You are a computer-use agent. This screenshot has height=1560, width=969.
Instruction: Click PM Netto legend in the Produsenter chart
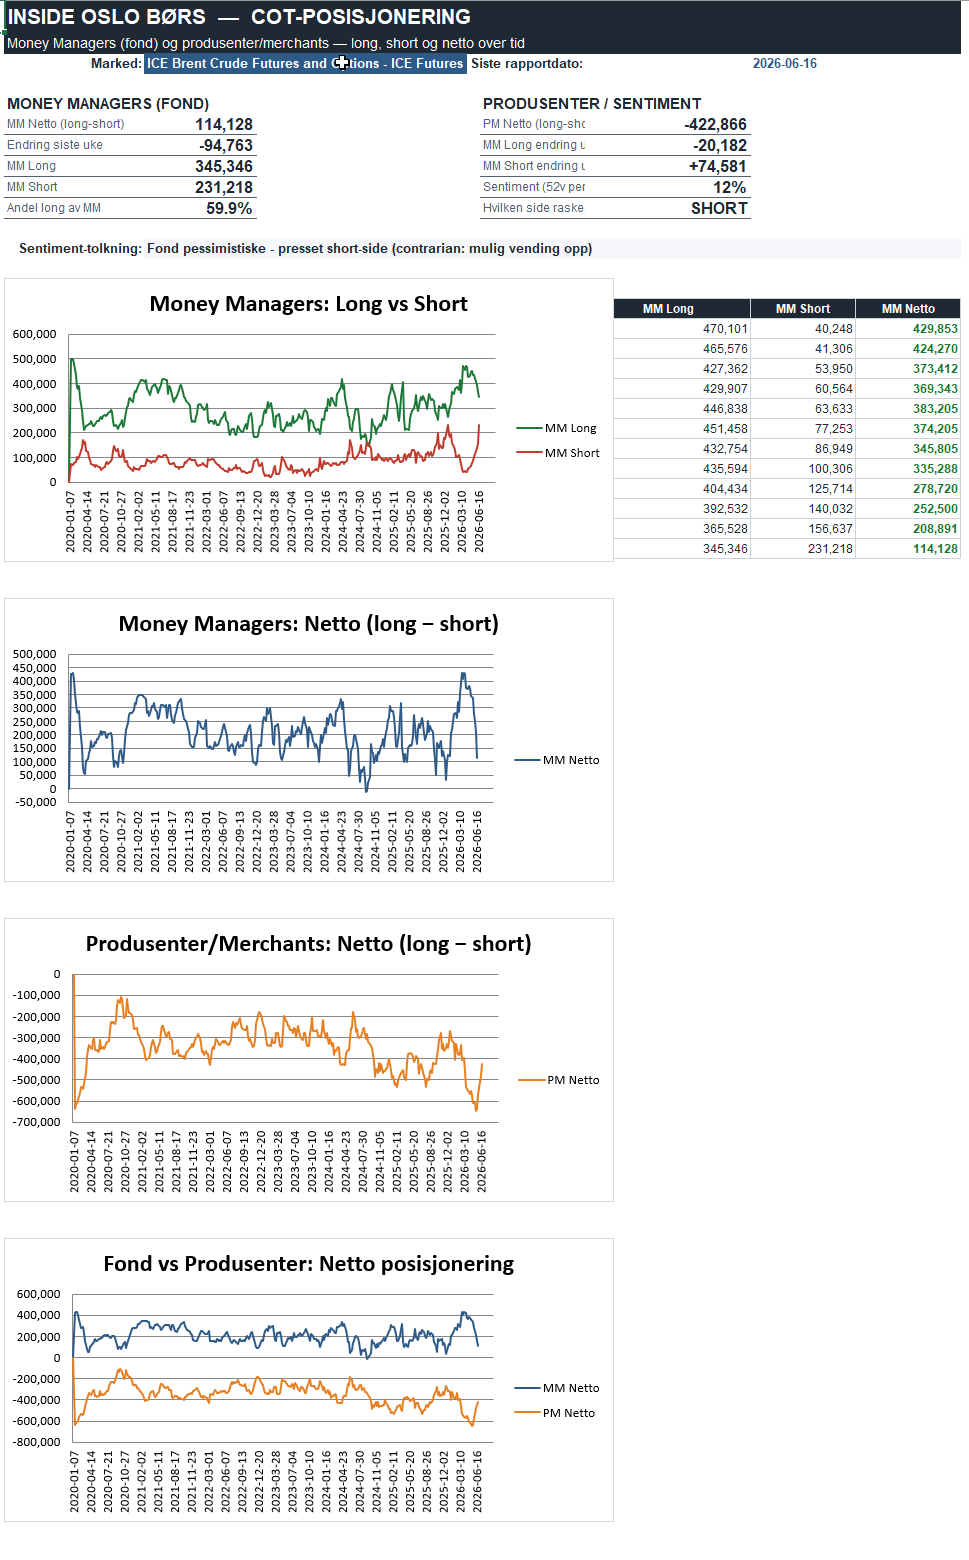click(559, 1080)
